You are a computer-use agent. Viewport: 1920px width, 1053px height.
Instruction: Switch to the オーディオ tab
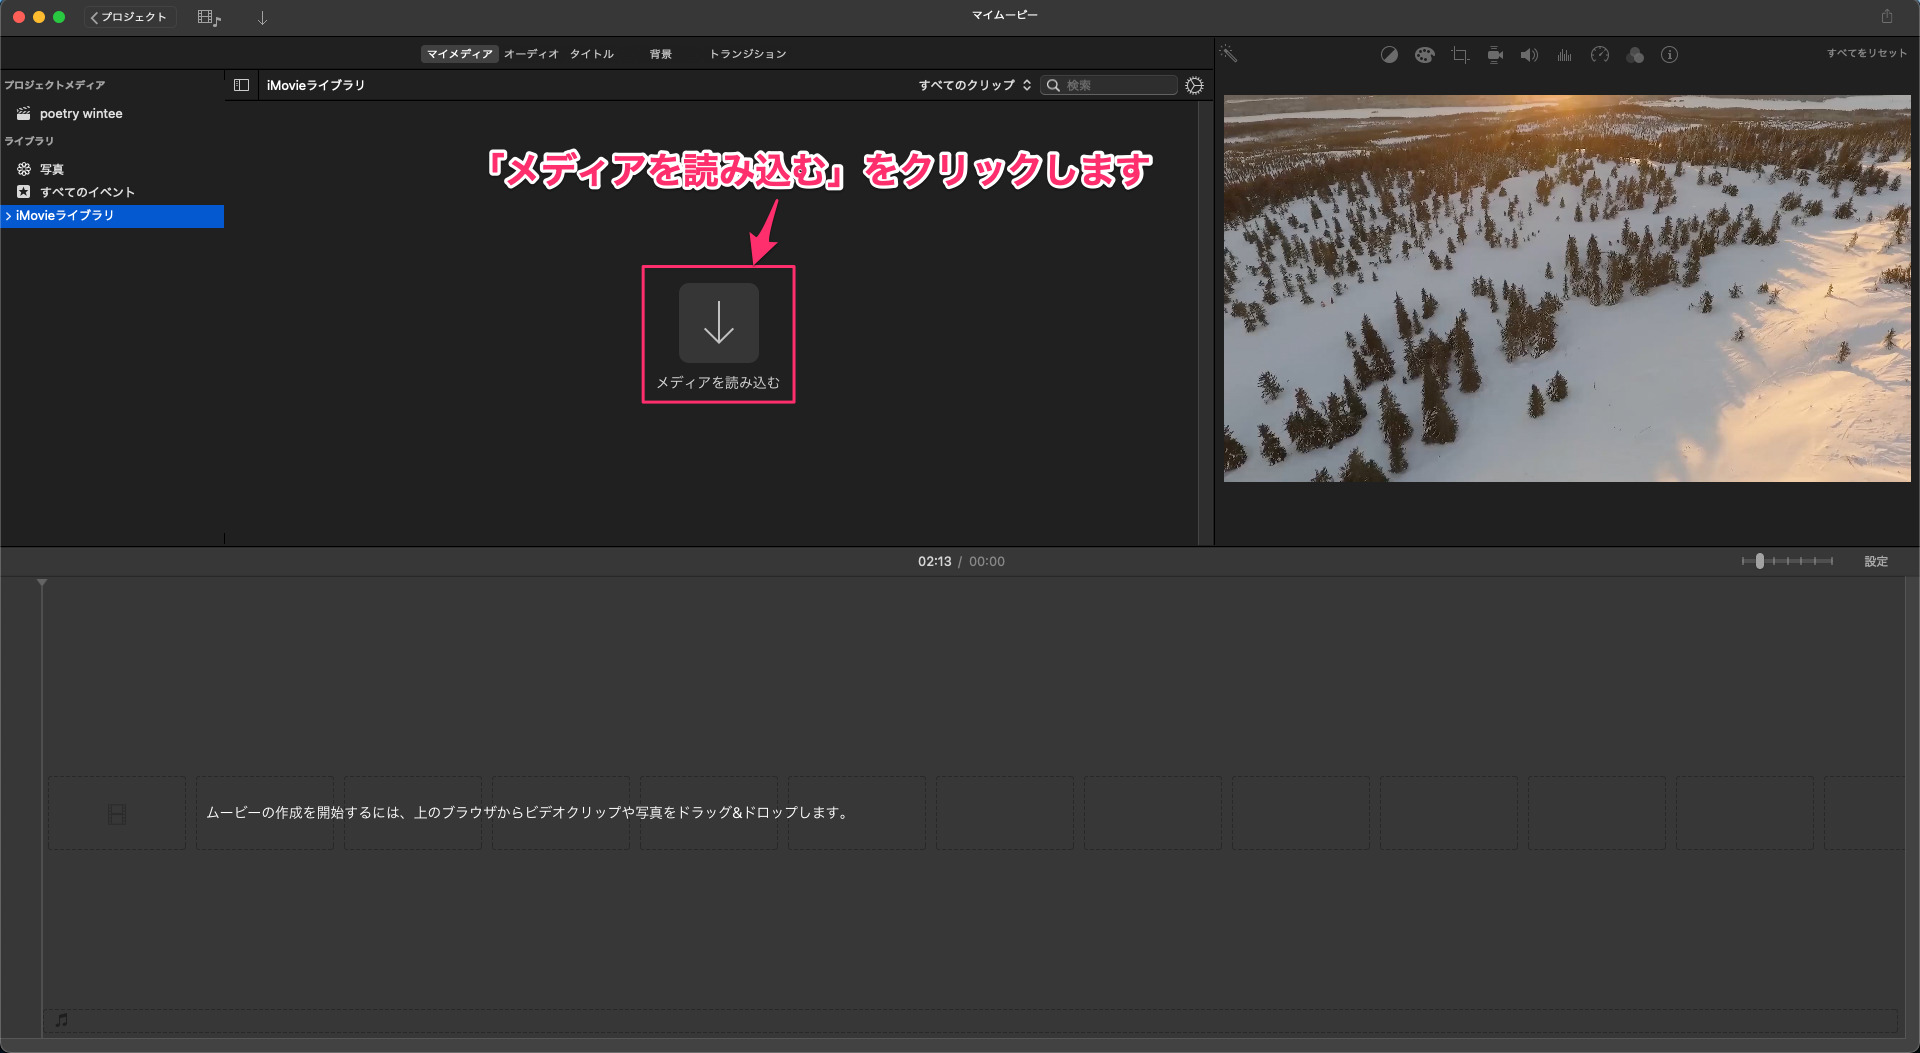point(531,54)
